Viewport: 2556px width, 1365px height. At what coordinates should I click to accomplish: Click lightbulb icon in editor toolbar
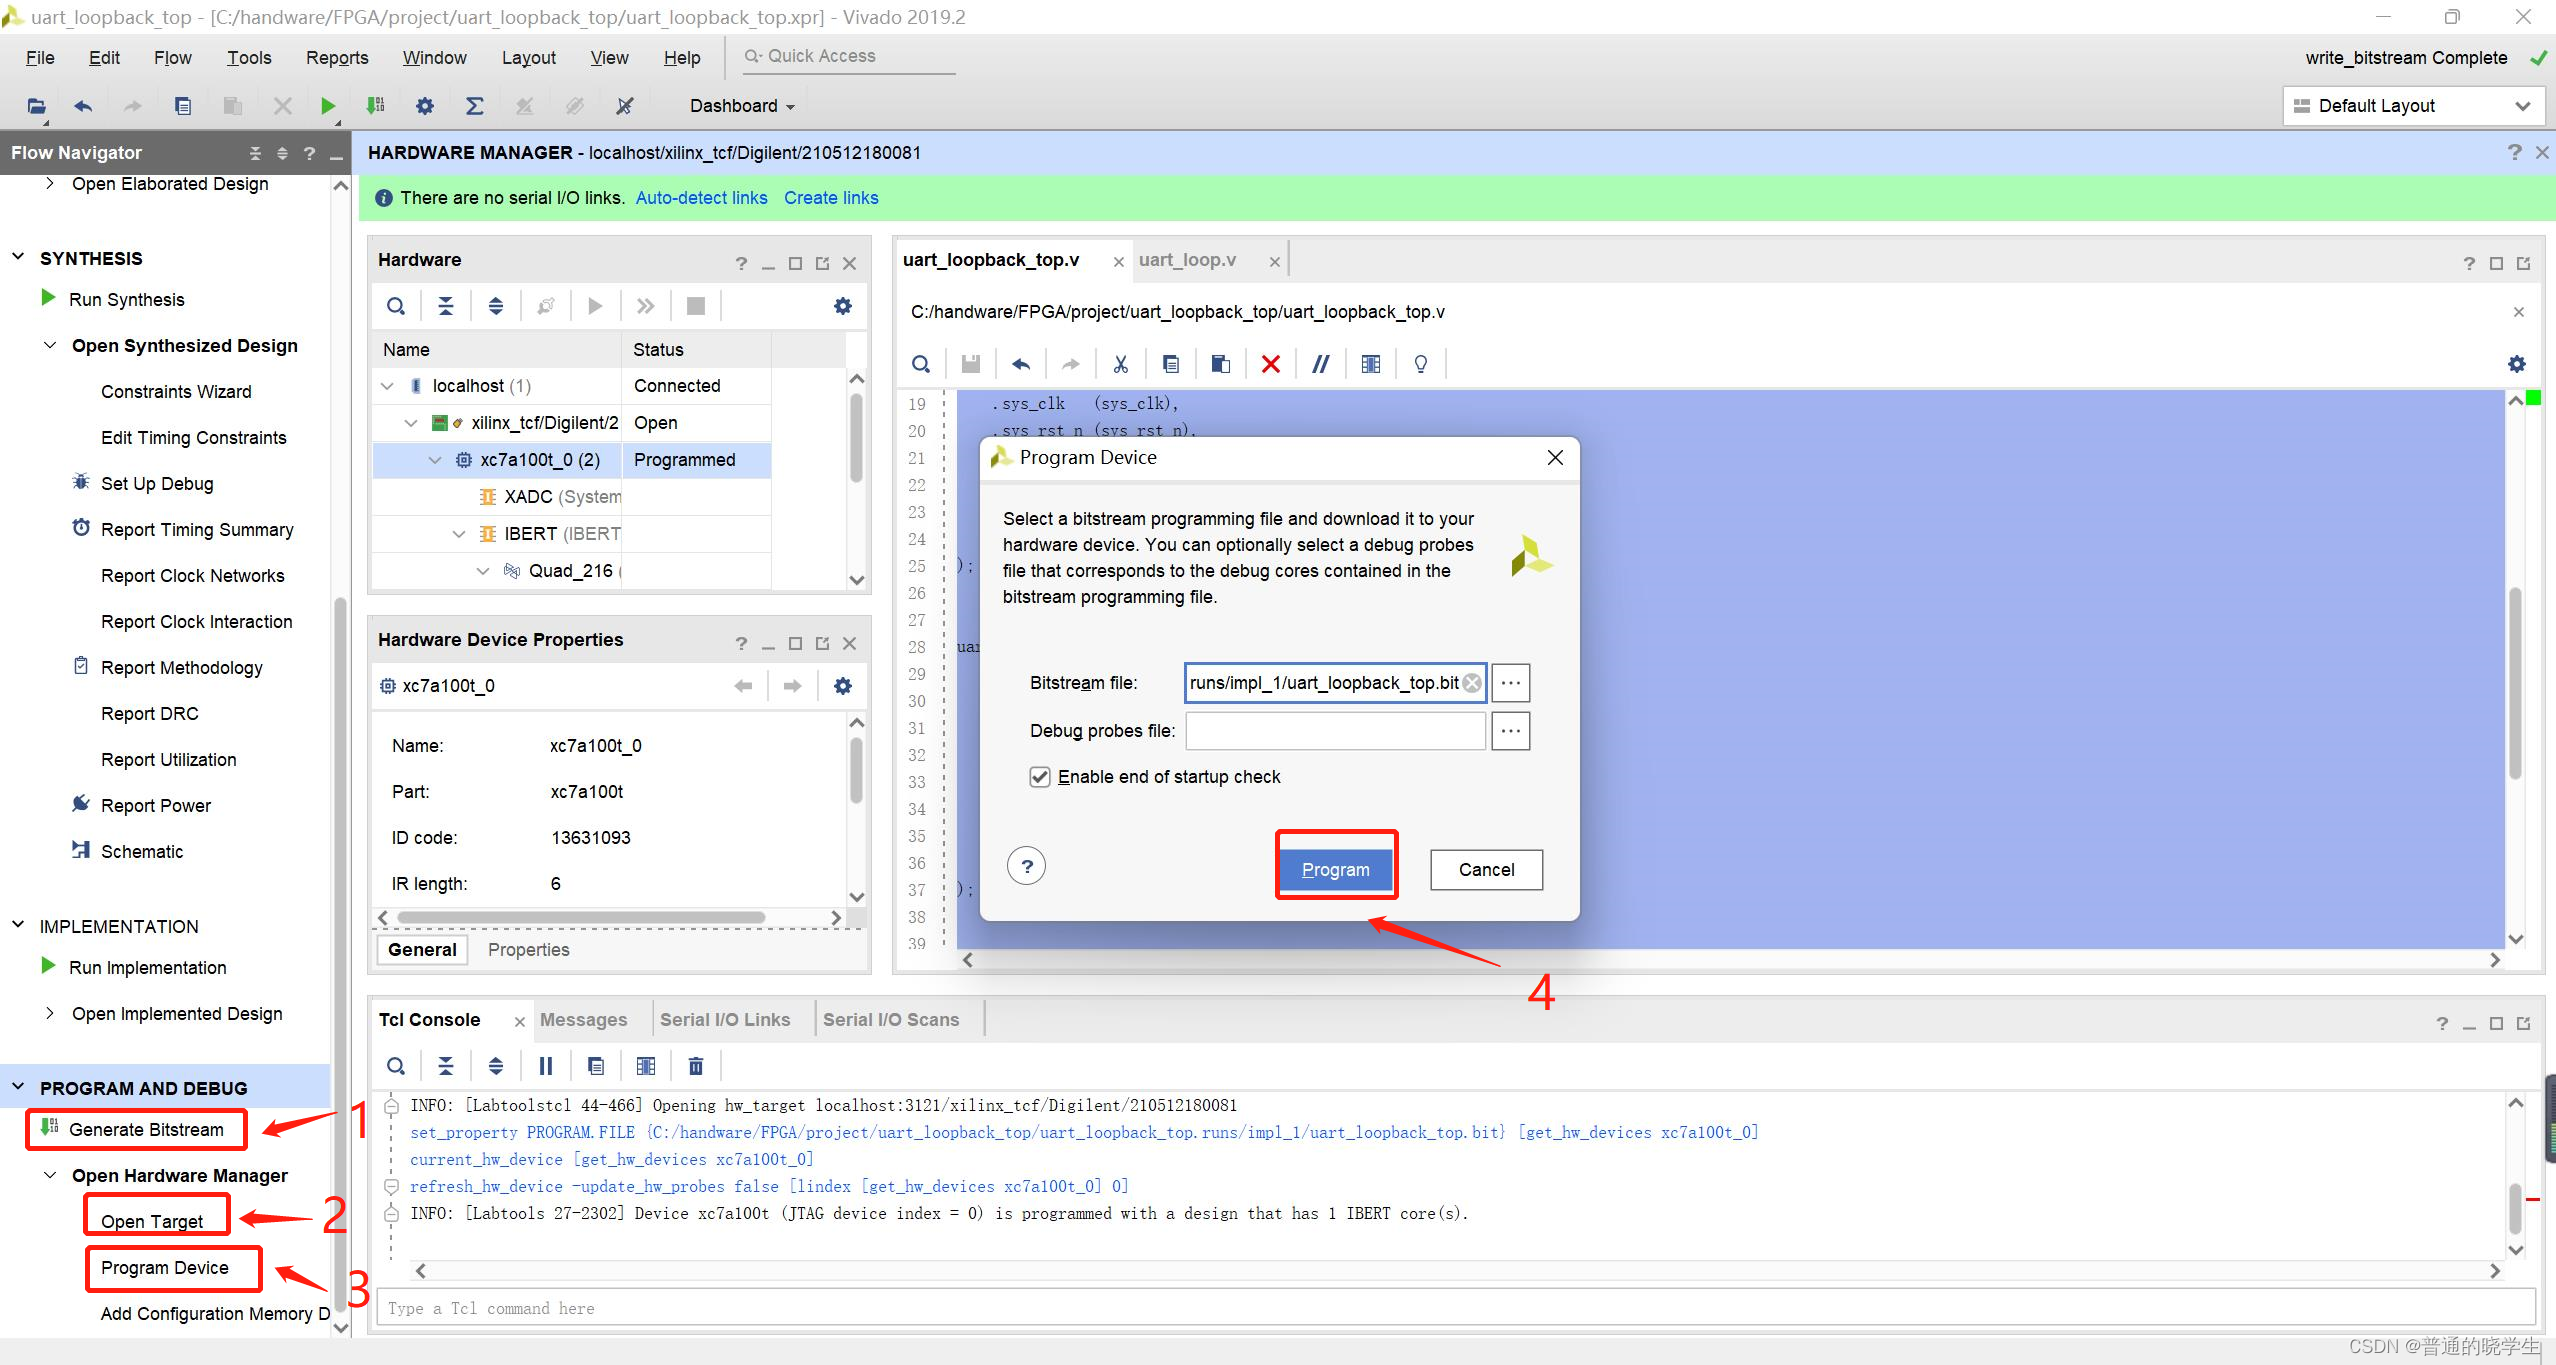[x=1421, y=364]
